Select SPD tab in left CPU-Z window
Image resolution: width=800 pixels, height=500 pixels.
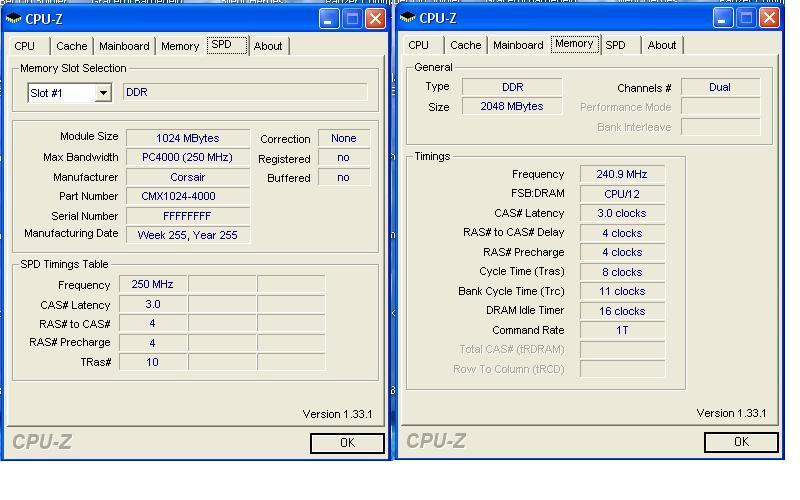click(x=227, y=45)
